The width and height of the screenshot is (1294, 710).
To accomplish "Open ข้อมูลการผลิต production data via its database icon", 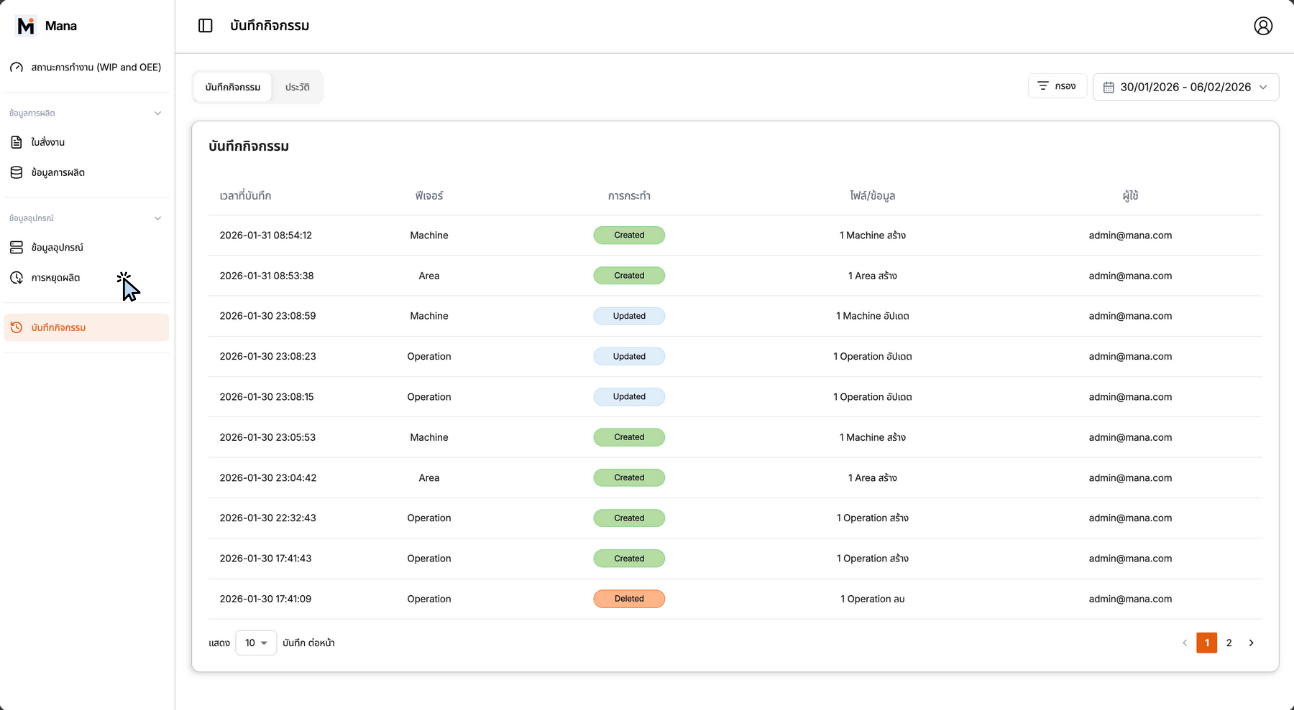I will (x=16, y=172).
